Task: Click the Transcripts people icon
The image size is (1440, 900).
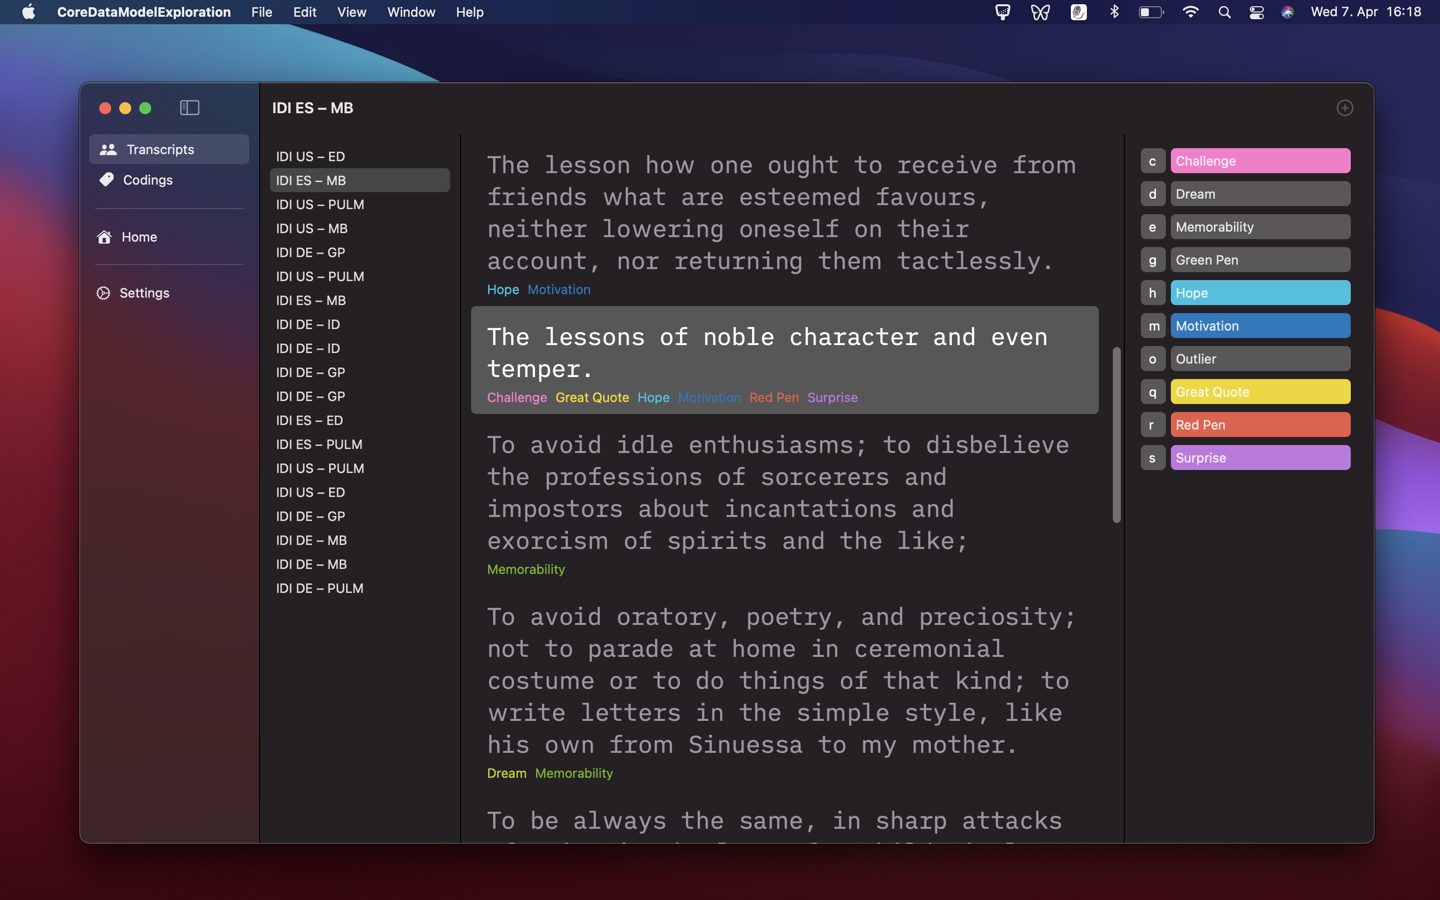Action: click(108, 149)
